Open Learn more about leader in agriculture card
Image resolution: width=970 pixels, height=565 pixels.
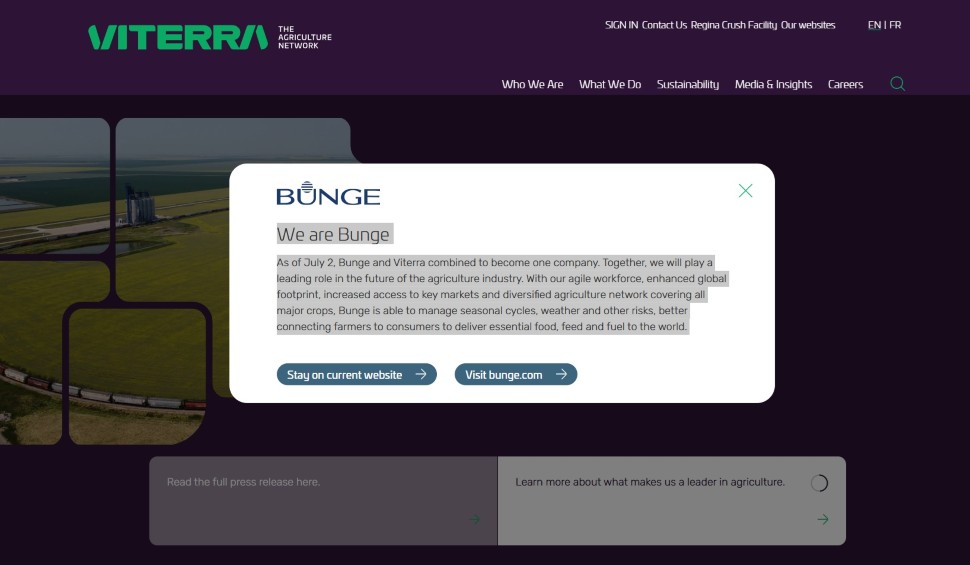click(672, 501)
